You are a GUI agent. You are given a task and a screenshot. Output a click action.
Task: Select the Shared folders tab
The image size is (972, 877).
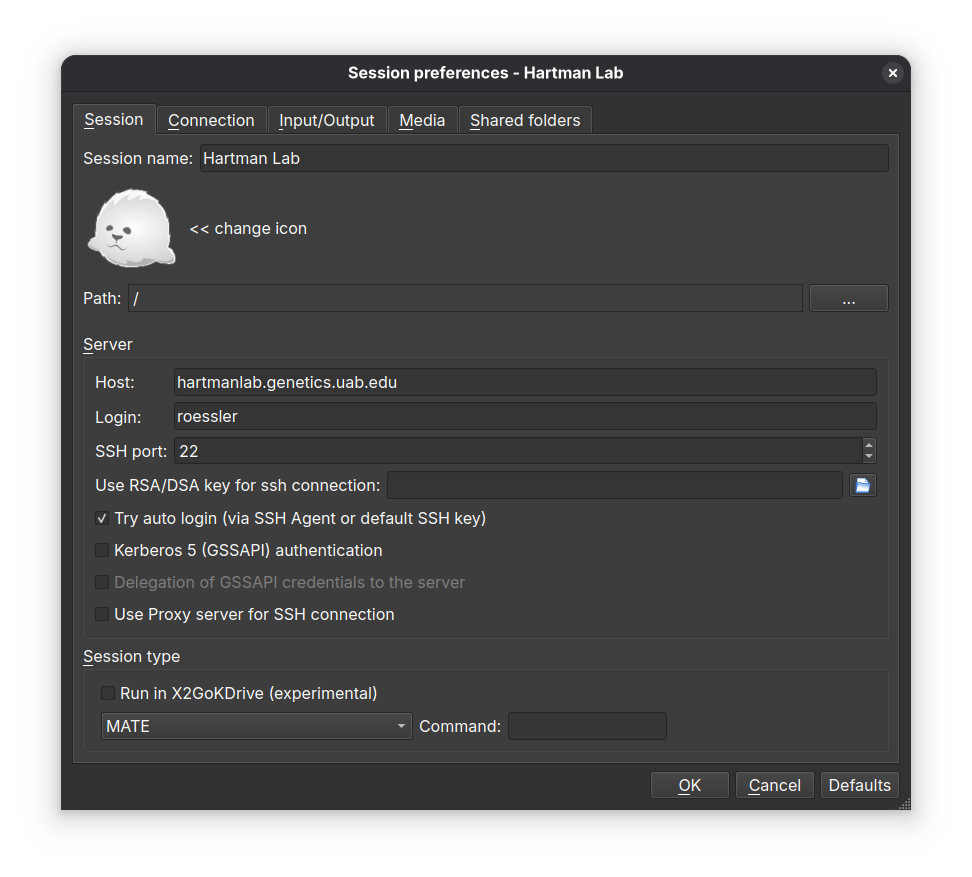(x=525, y=120)
